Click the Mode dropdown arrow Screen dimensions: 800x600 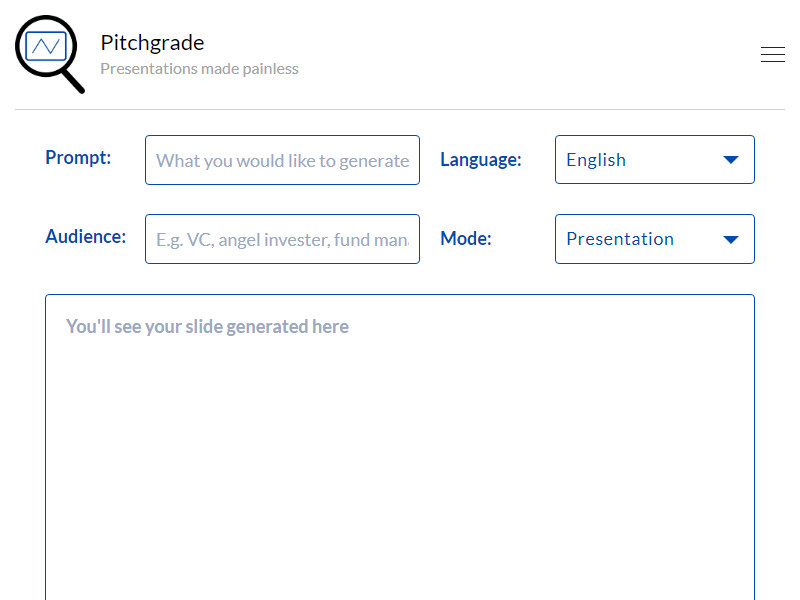click(730, 239)
